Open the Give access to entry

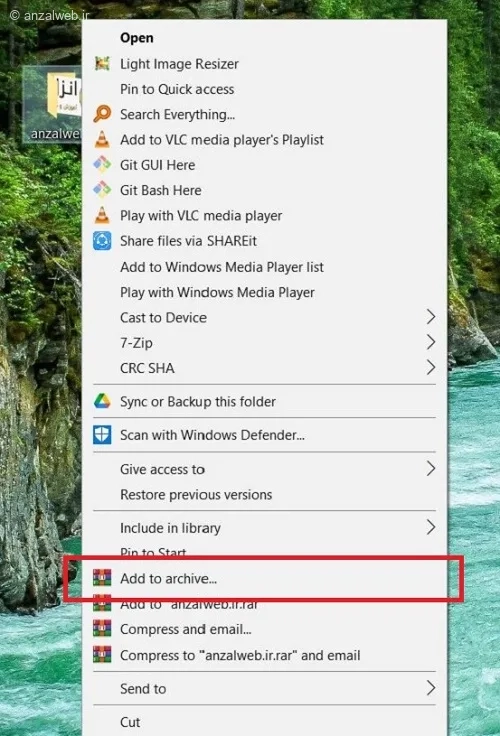[265, 469]
